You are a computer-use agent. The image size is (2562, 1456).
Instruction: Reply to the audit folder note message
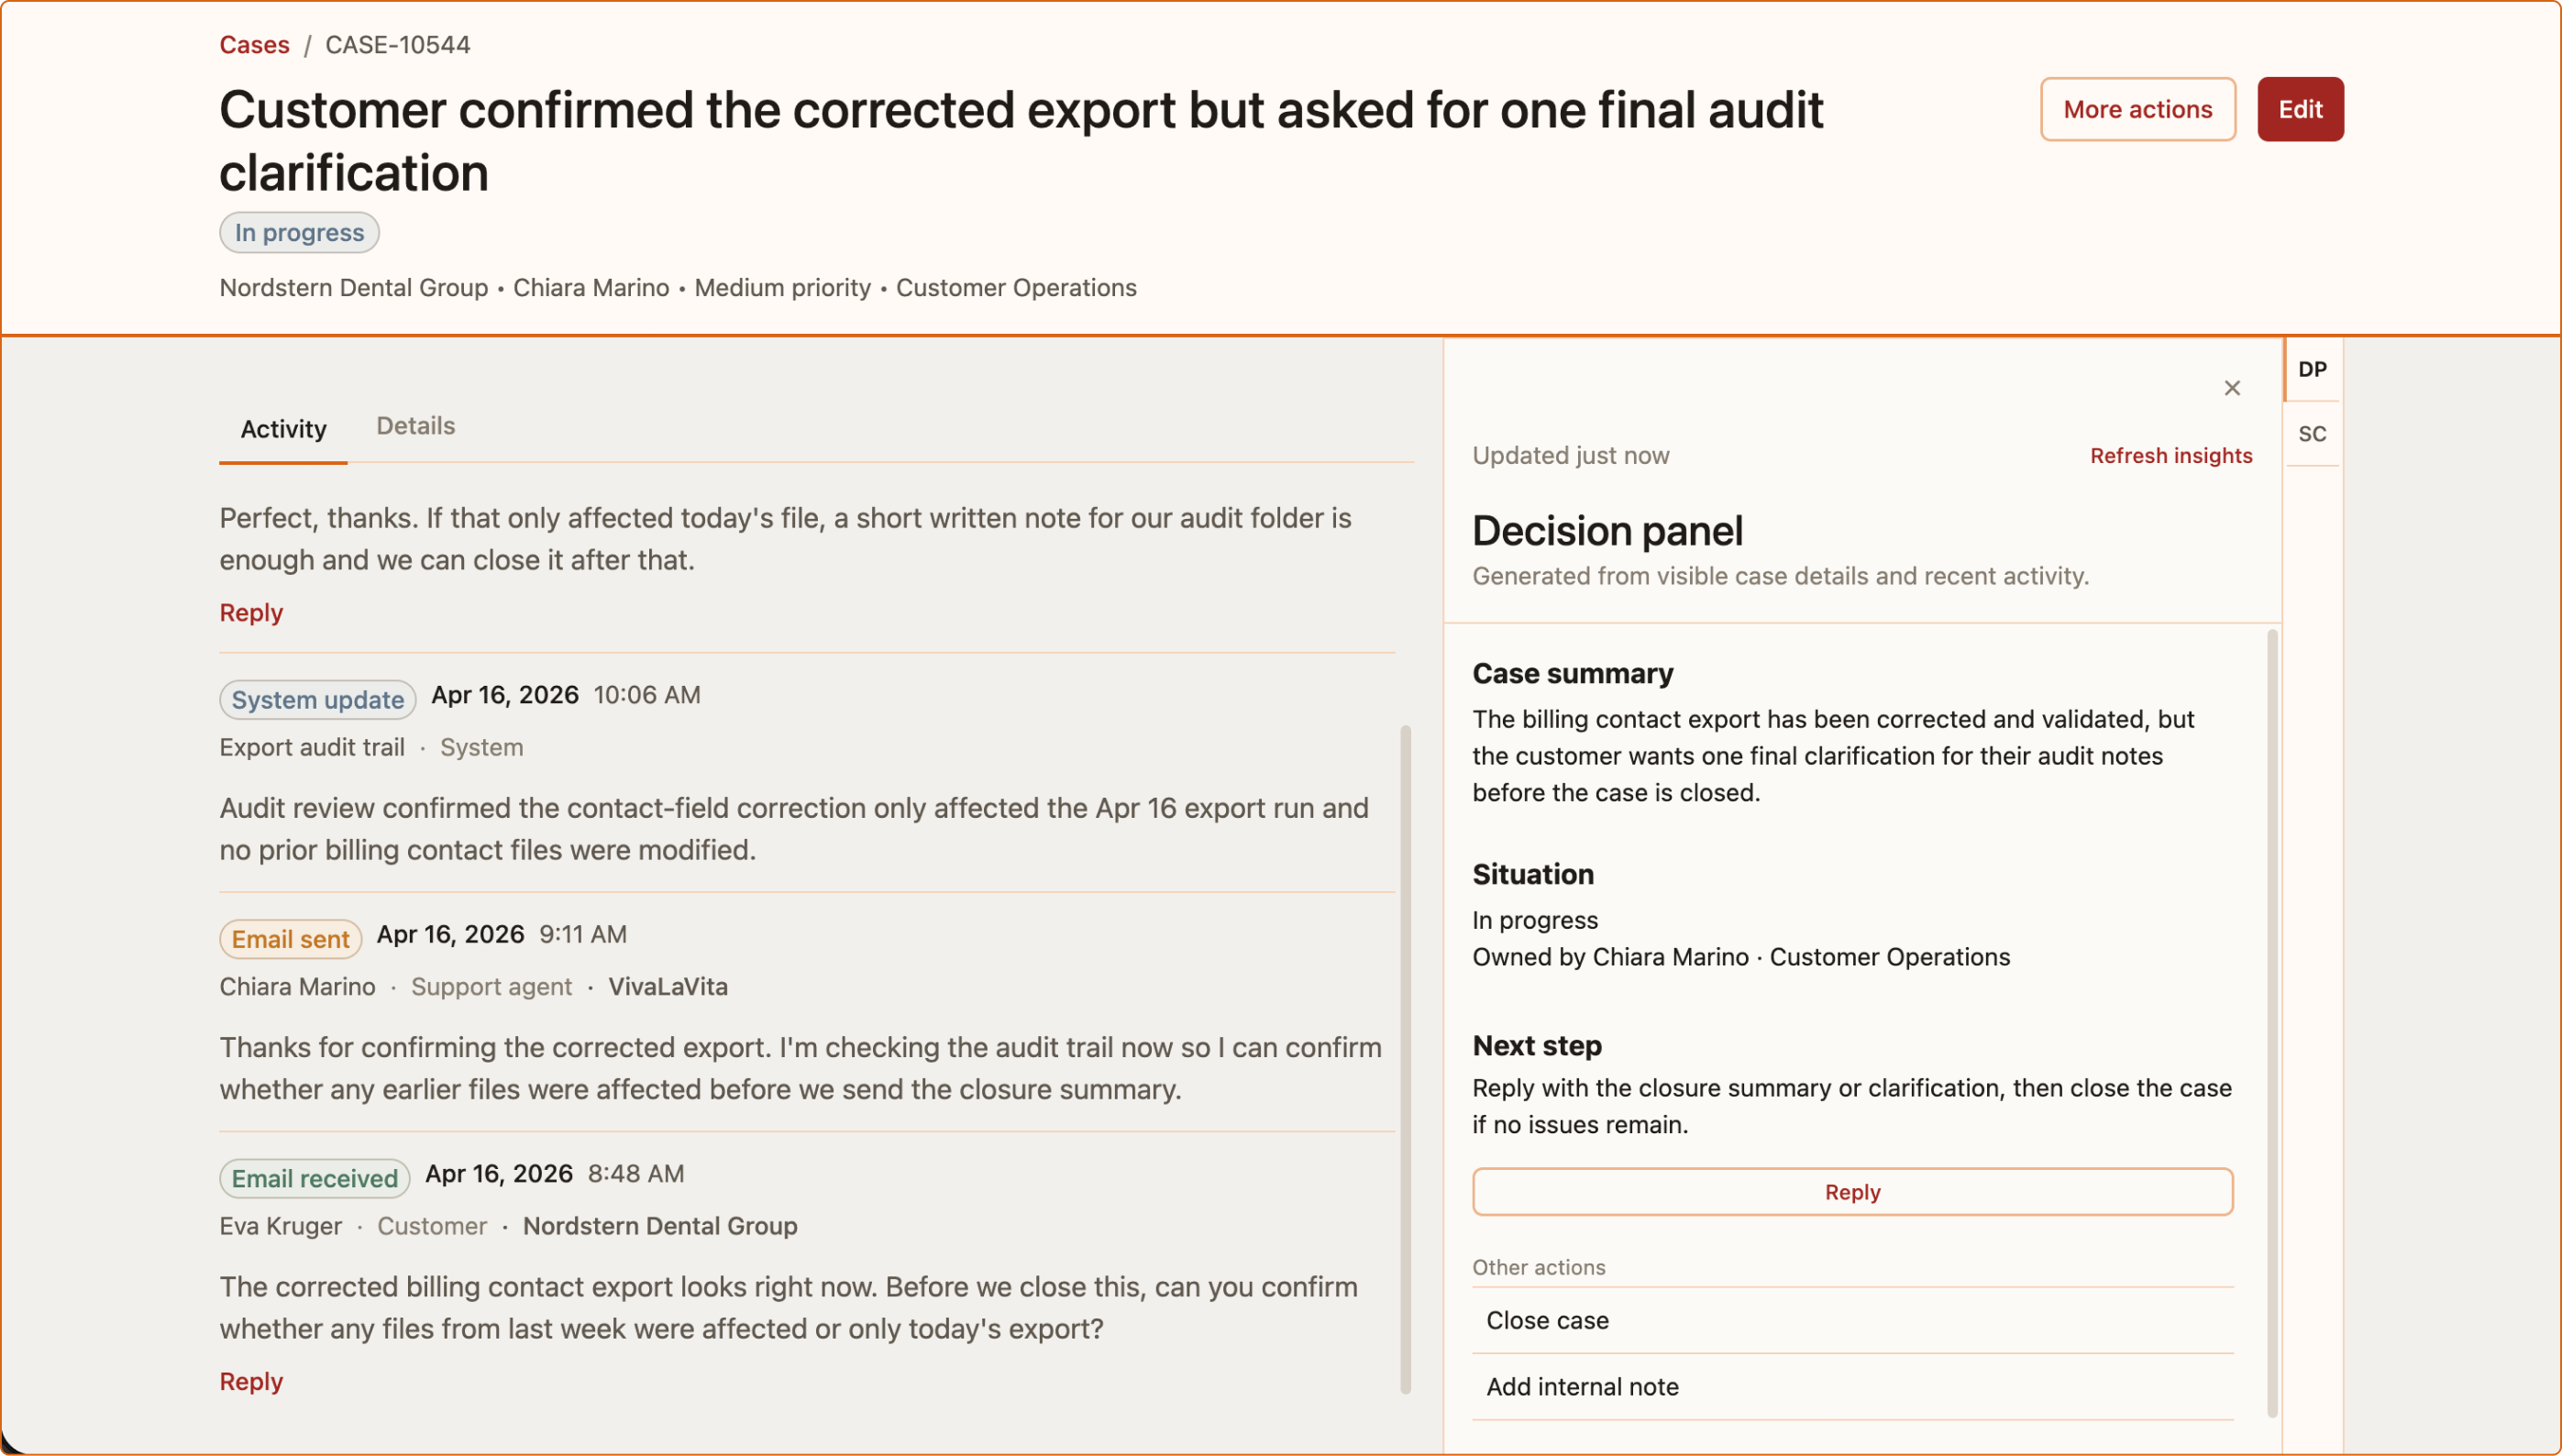tap(251, 612)
